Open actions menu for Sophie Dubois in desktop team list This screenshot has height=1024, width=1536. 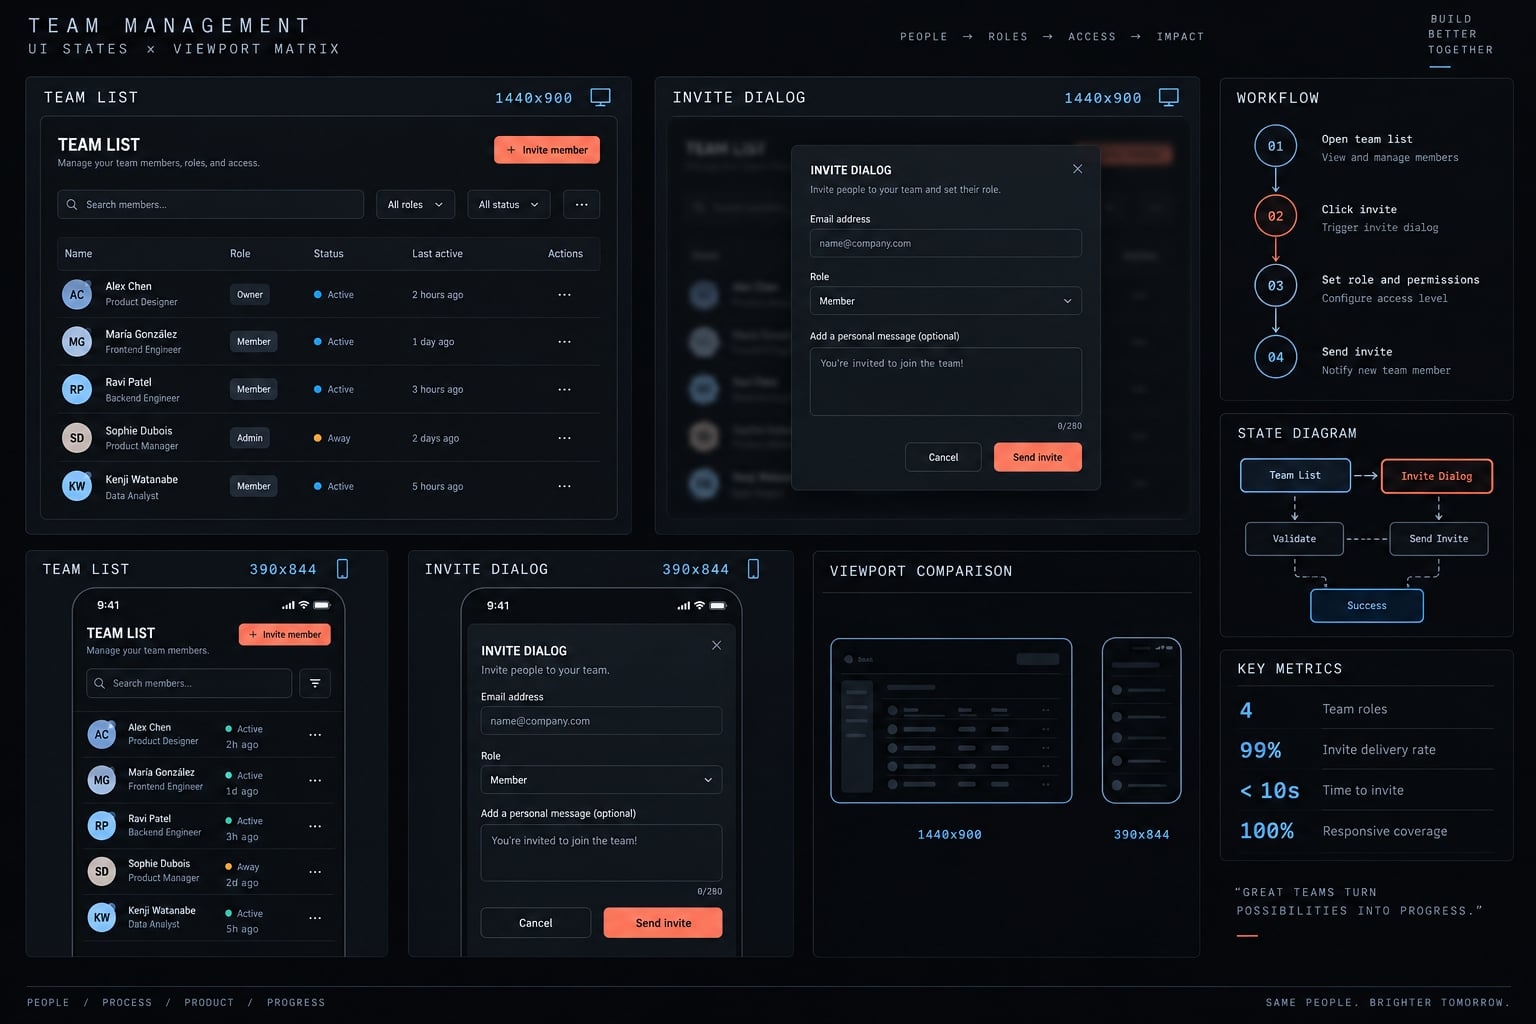coord(564,438)
